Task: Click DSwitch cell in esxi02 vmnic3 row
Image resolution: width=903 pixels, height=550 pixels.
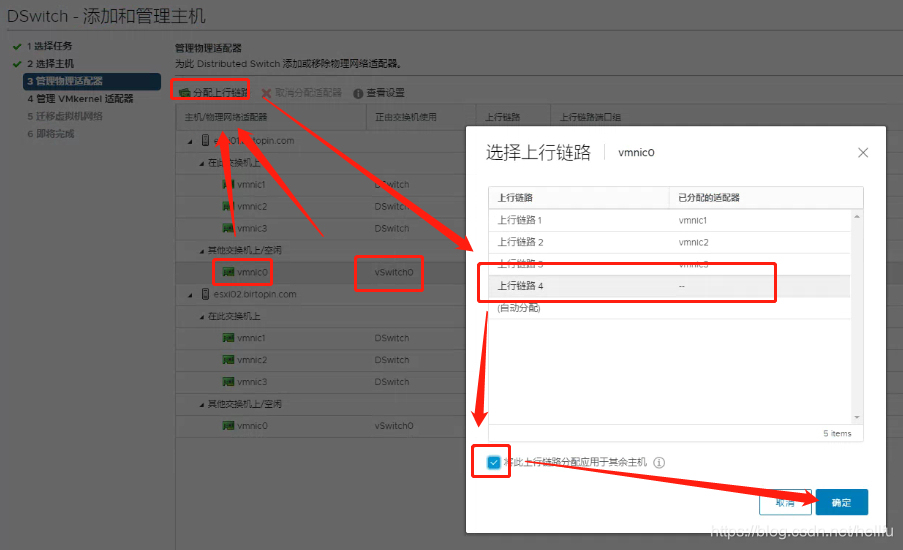Action: click(x=392, y=382)
